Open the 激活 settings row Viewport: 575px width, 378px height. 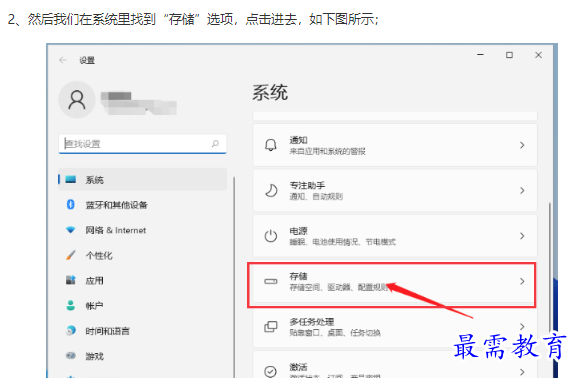coord(395,365)
